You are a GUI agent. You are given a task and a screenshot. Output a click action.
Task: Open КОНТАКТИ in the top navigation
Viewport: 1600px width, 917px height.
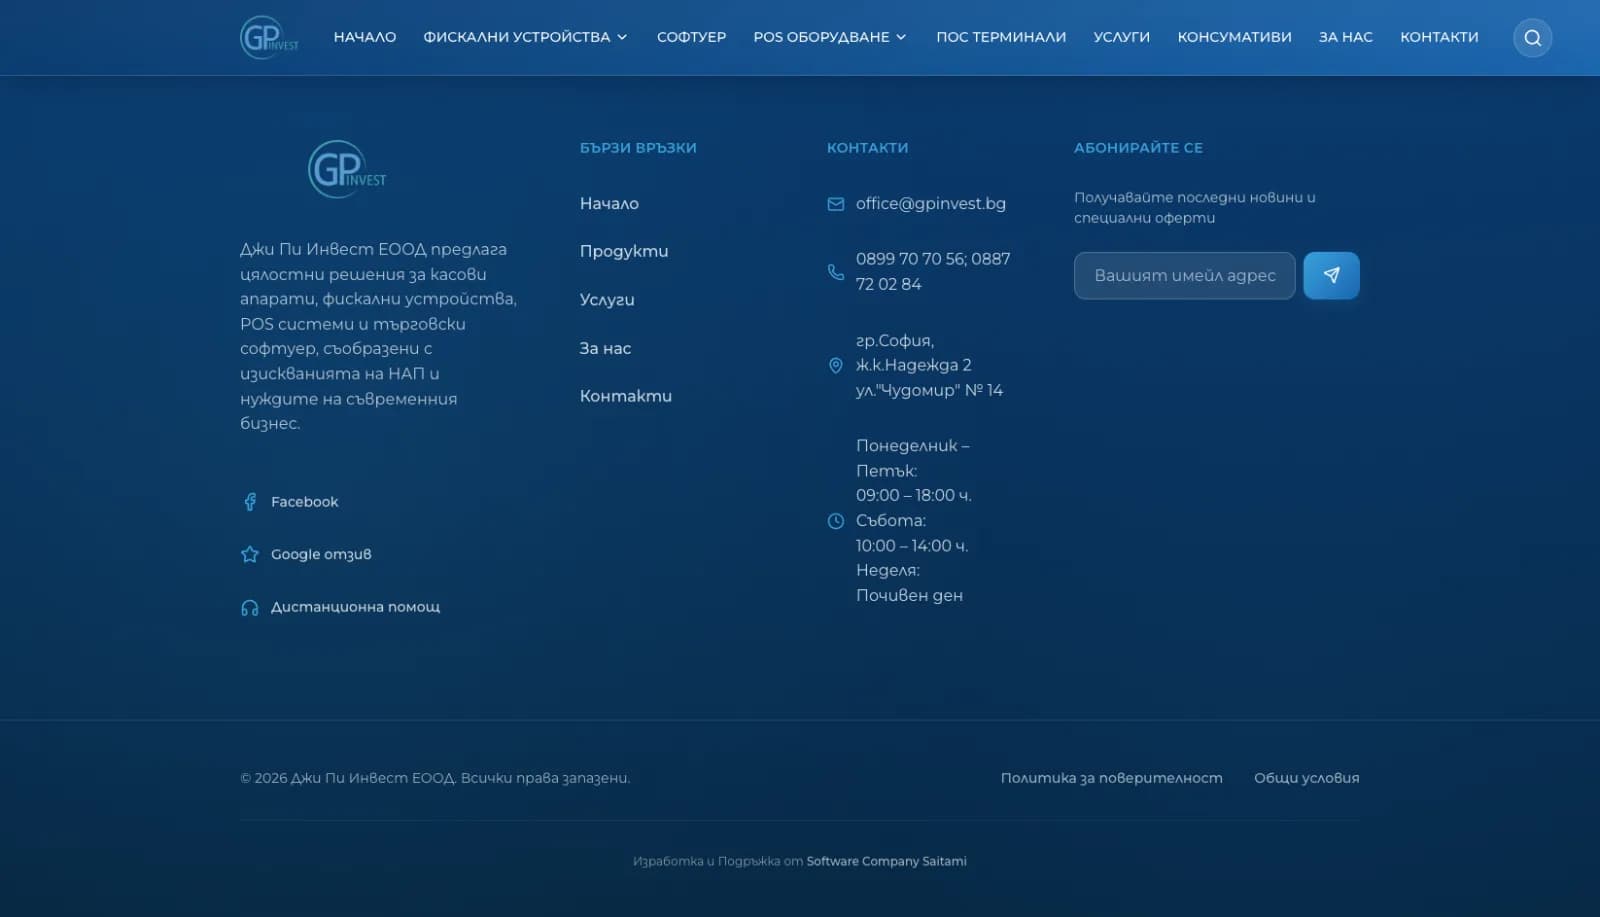pyautogui.click(x=1439, y=37)
